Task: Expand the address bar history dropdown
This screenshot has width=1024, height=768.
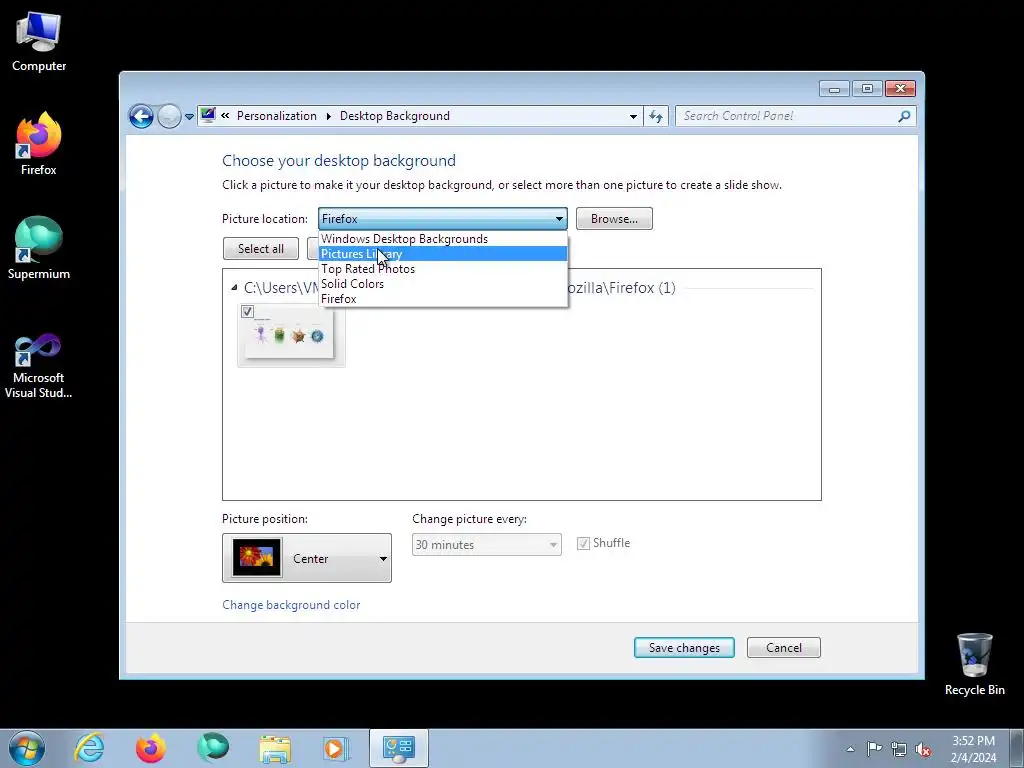Action: coord(633,116)
